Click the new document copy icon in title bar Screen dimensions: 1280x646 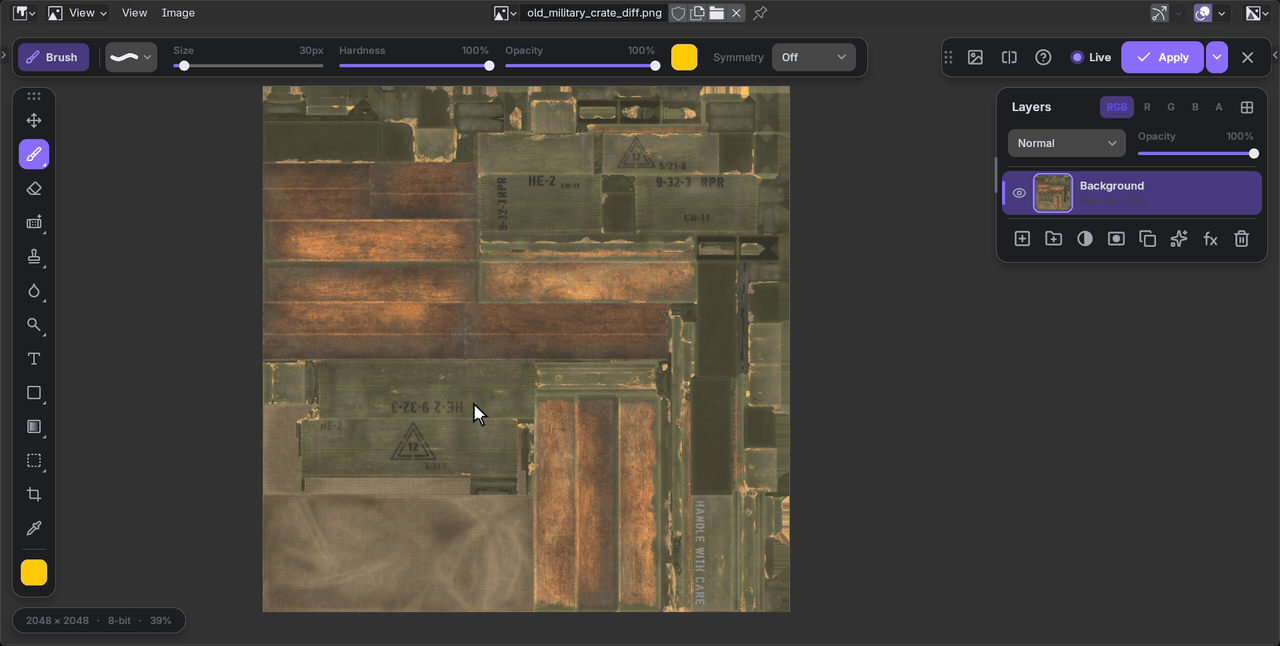pos(698,13)
